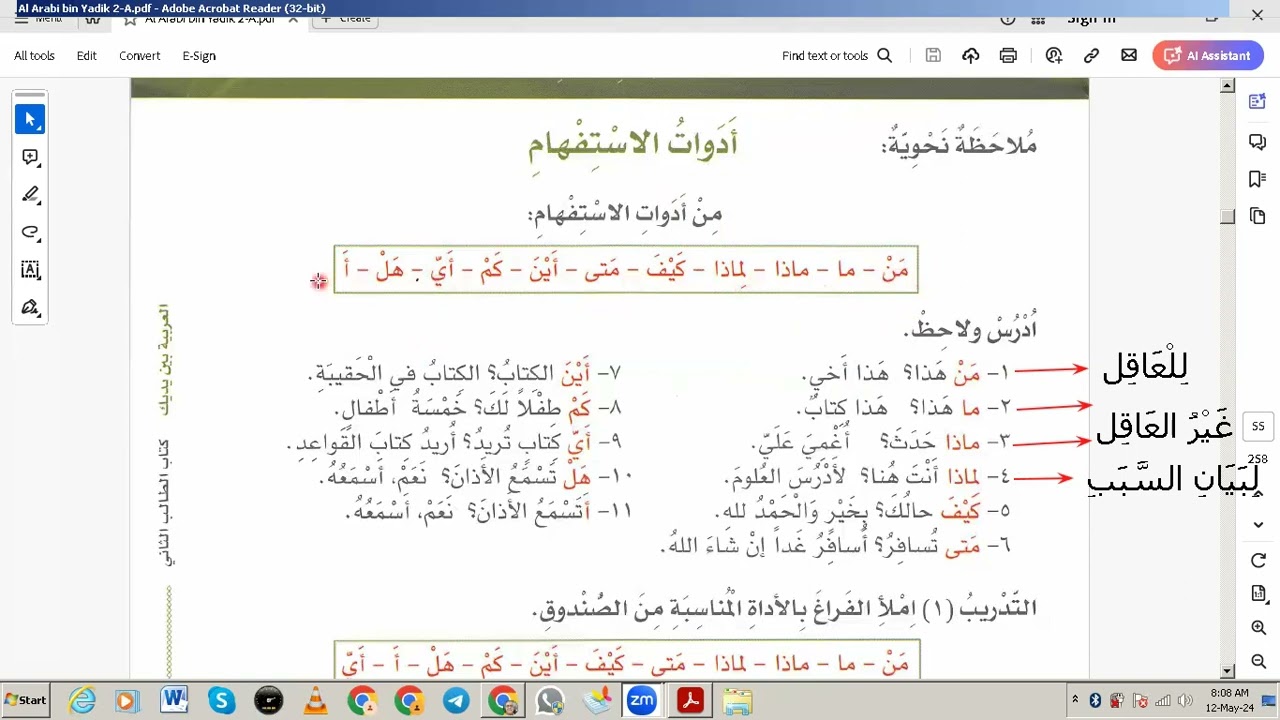This screenshot has width=1280, height=720.
Task: Open the AI panel icon in right sidebar
Action: coord(1258,101)
